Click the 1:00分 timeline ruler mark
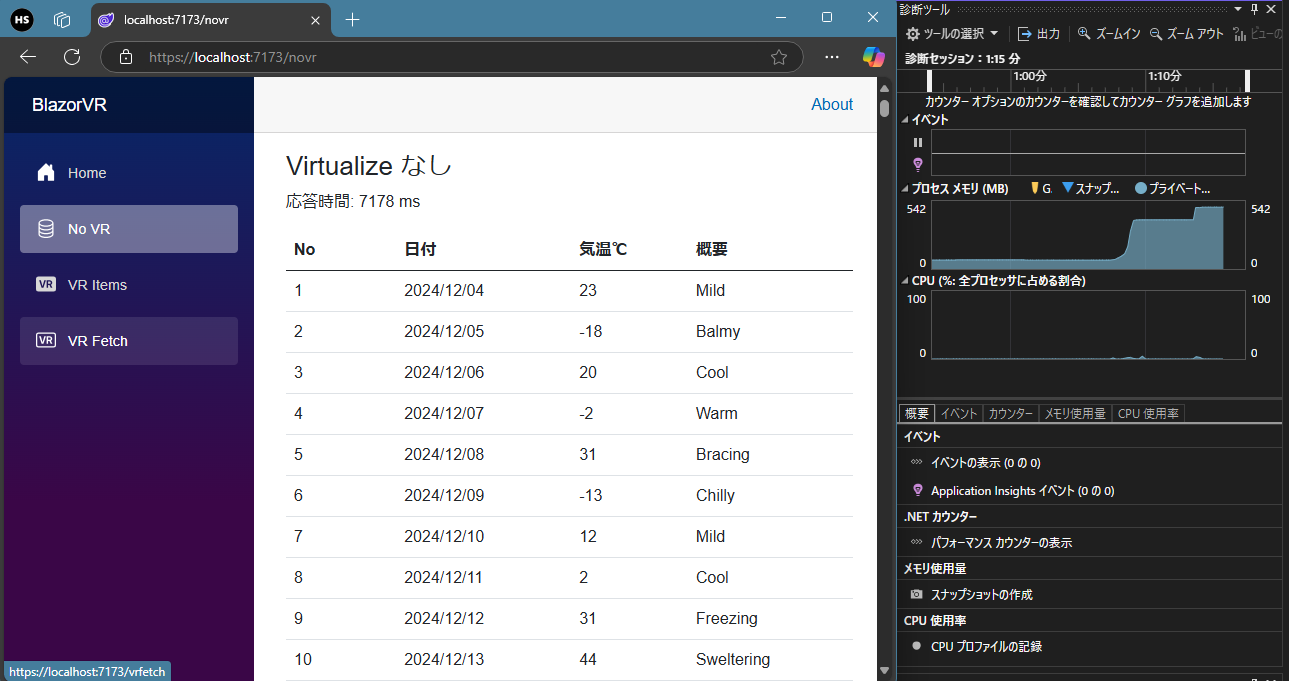This screenshot has width=1289, height=681. [1030, 76]
